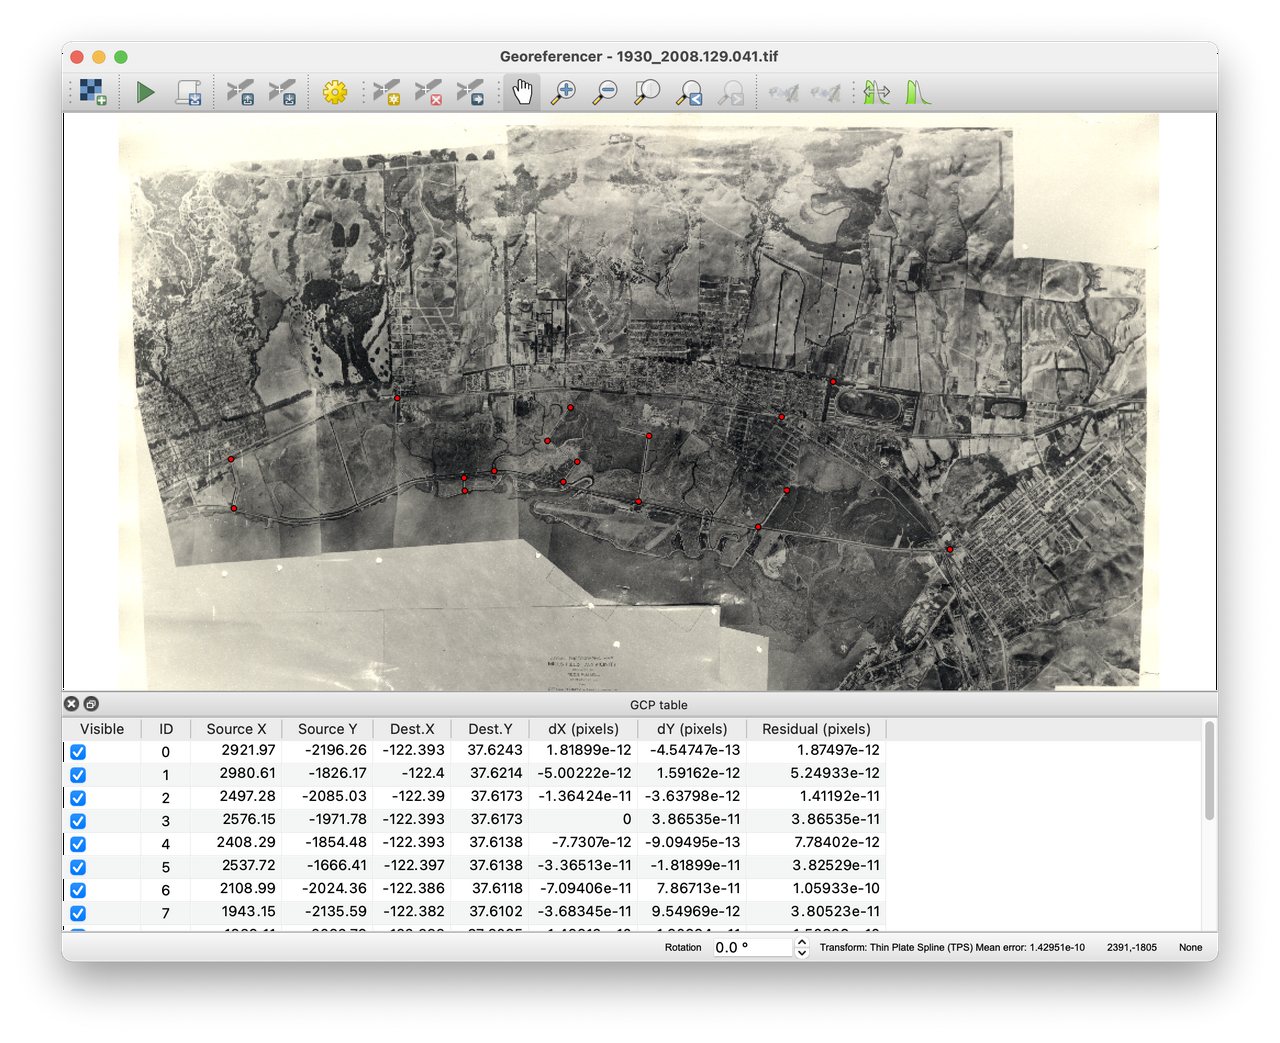Image resolution: width=1280 pixels, height=1043 pixels.
Task: Click Generate GDAL Script icon
Action: [x=189, y=93]
